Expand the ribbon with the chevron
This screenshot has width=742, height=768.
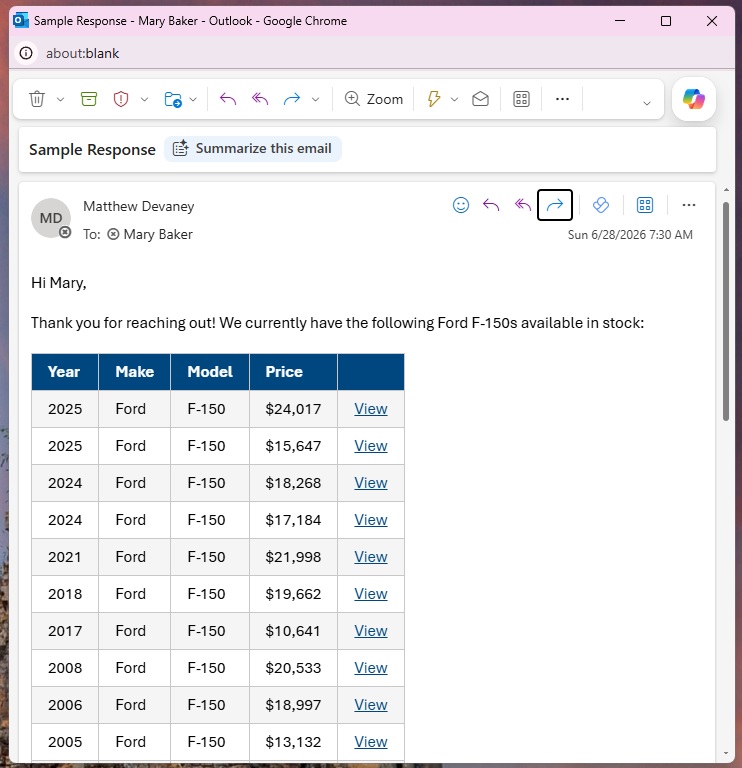tap(646, 103)
